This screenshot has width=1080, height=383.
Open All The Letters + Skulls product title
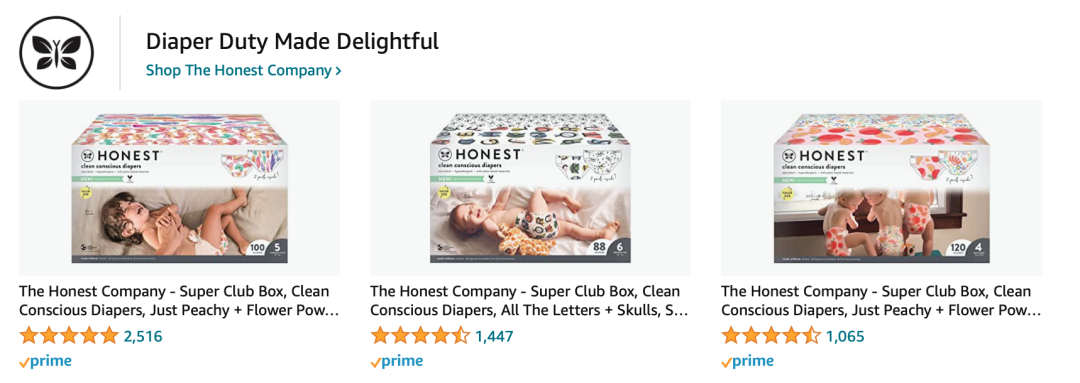[530, 301]
